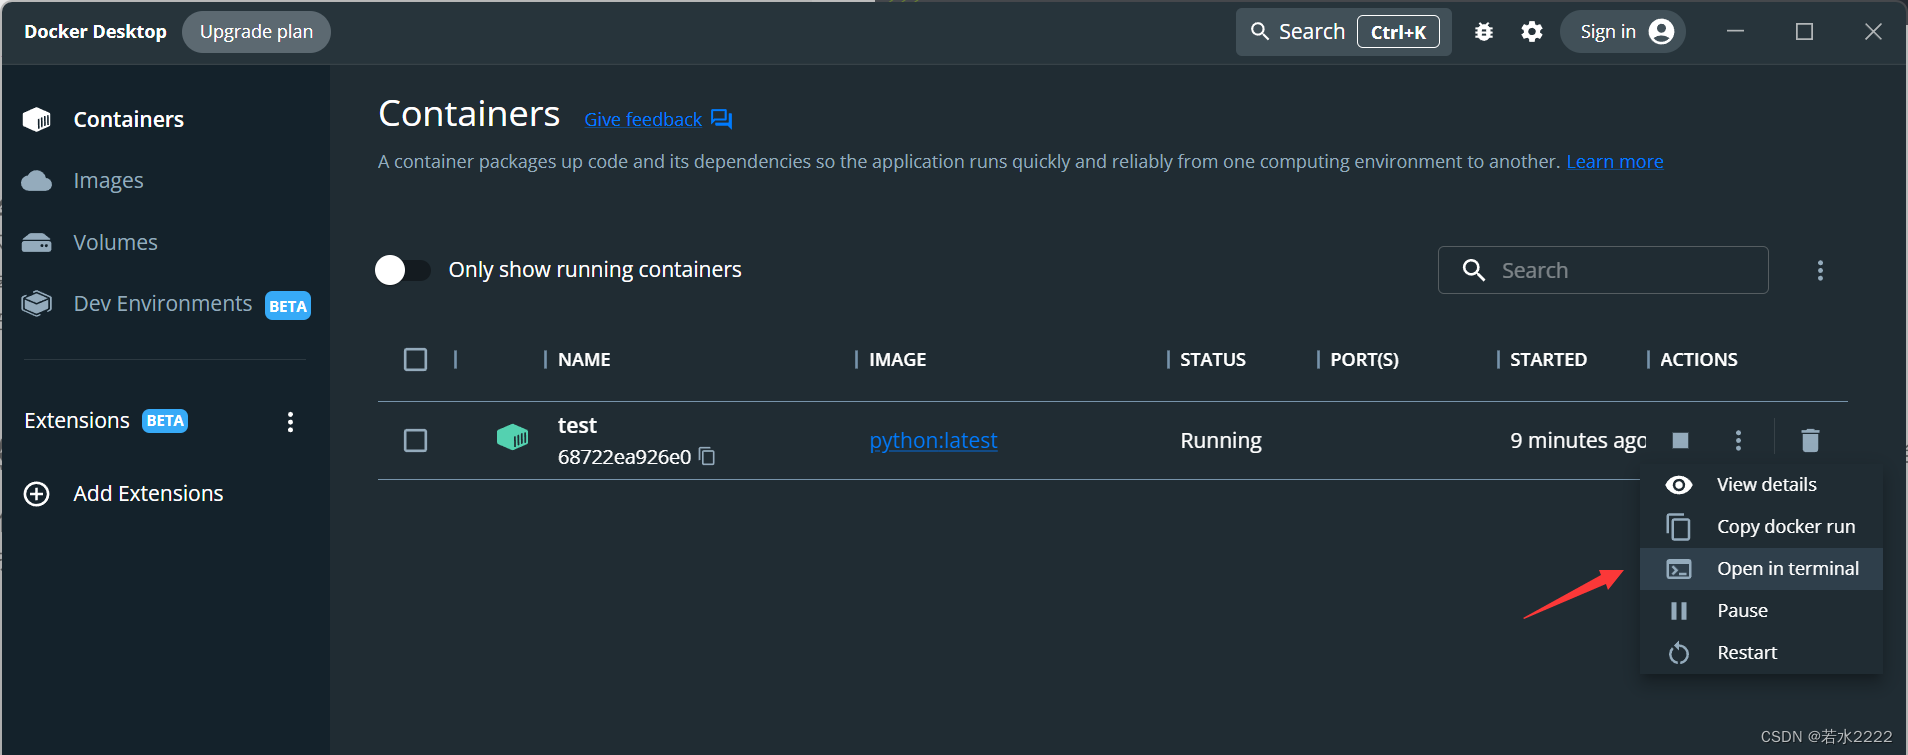Click the ACTIONS column header
This screenshot has height=755, width=1908.
(1699, 360)
